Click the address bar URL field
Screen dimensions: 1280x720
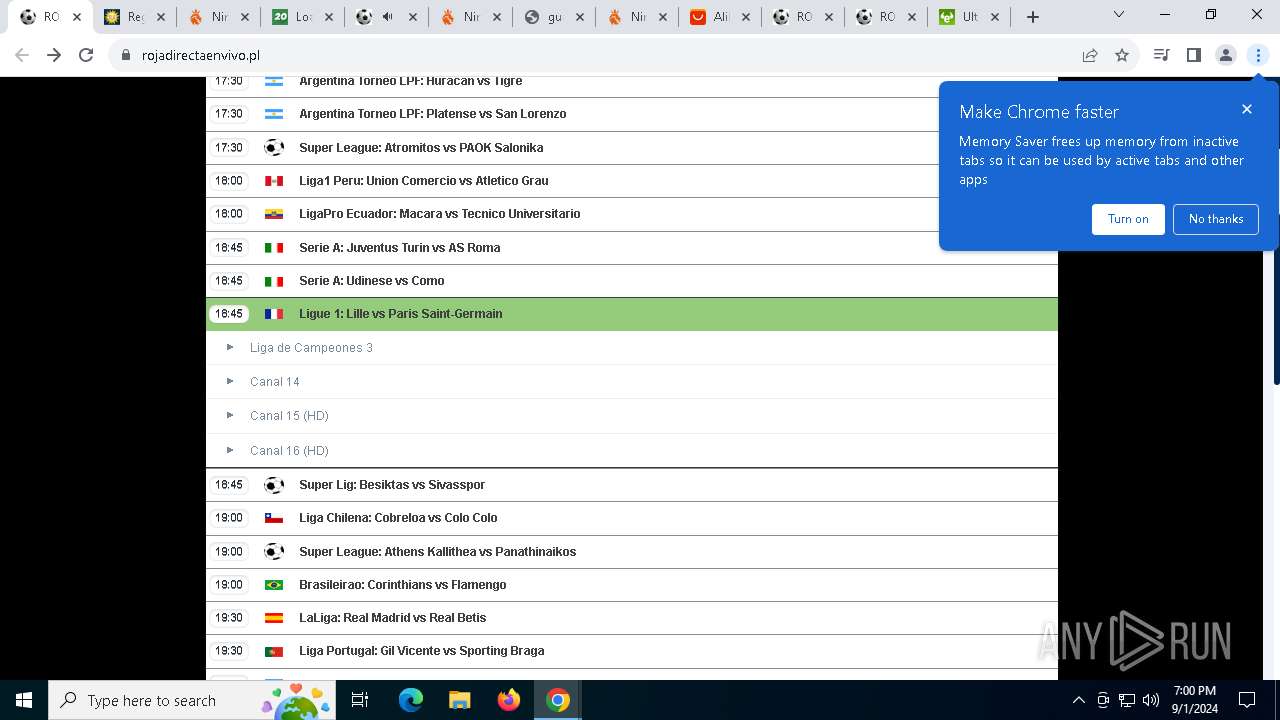(600, 55)
